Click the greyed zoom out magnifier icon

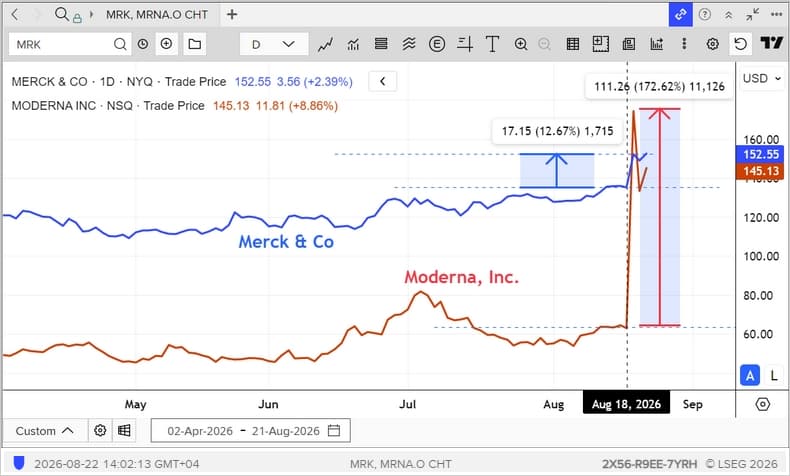click(544, 44)
